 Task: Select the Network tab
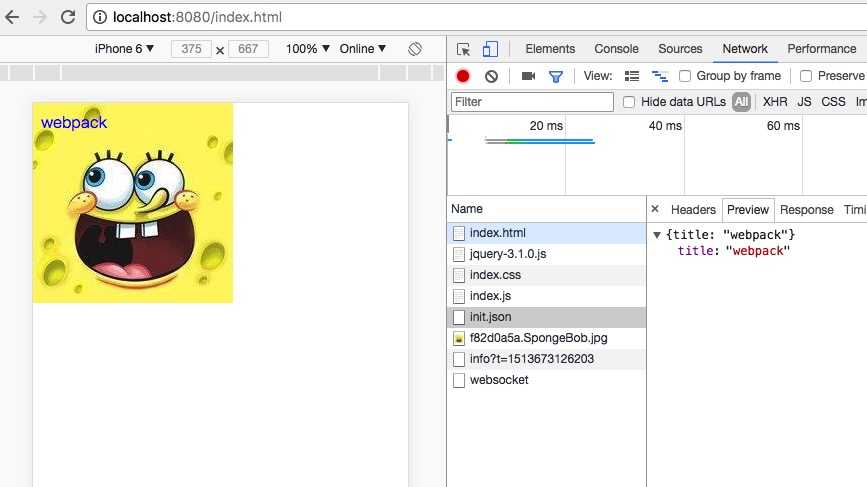coord(745,49)
